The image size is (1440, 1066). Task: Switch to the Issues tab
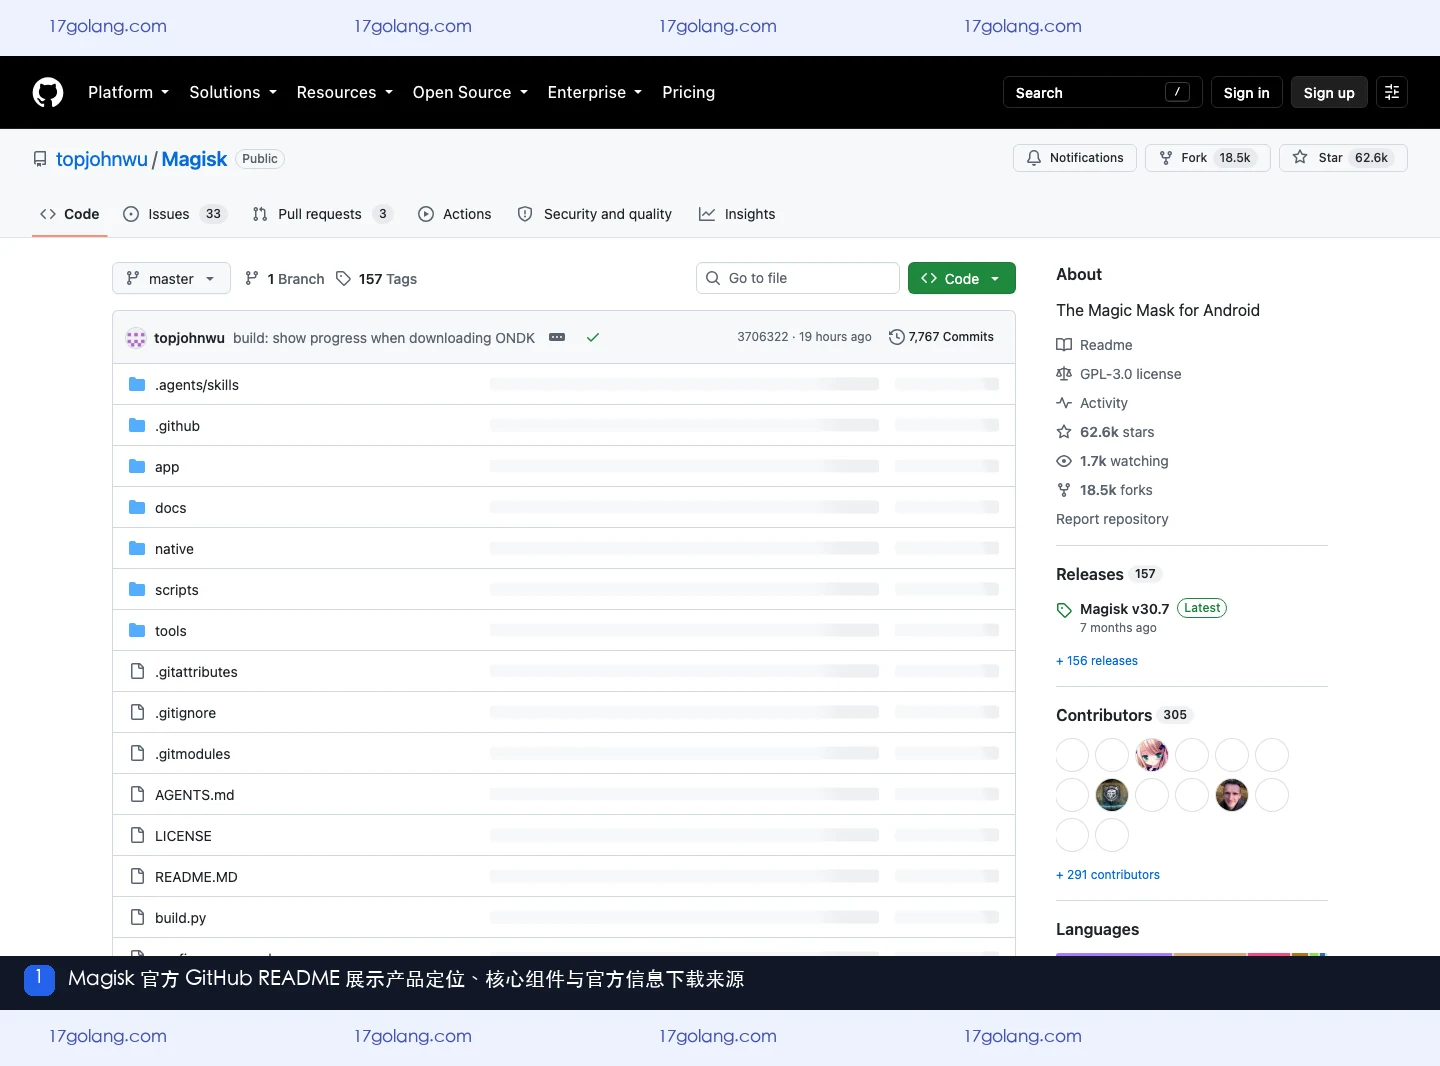click(x=174, y=214)
